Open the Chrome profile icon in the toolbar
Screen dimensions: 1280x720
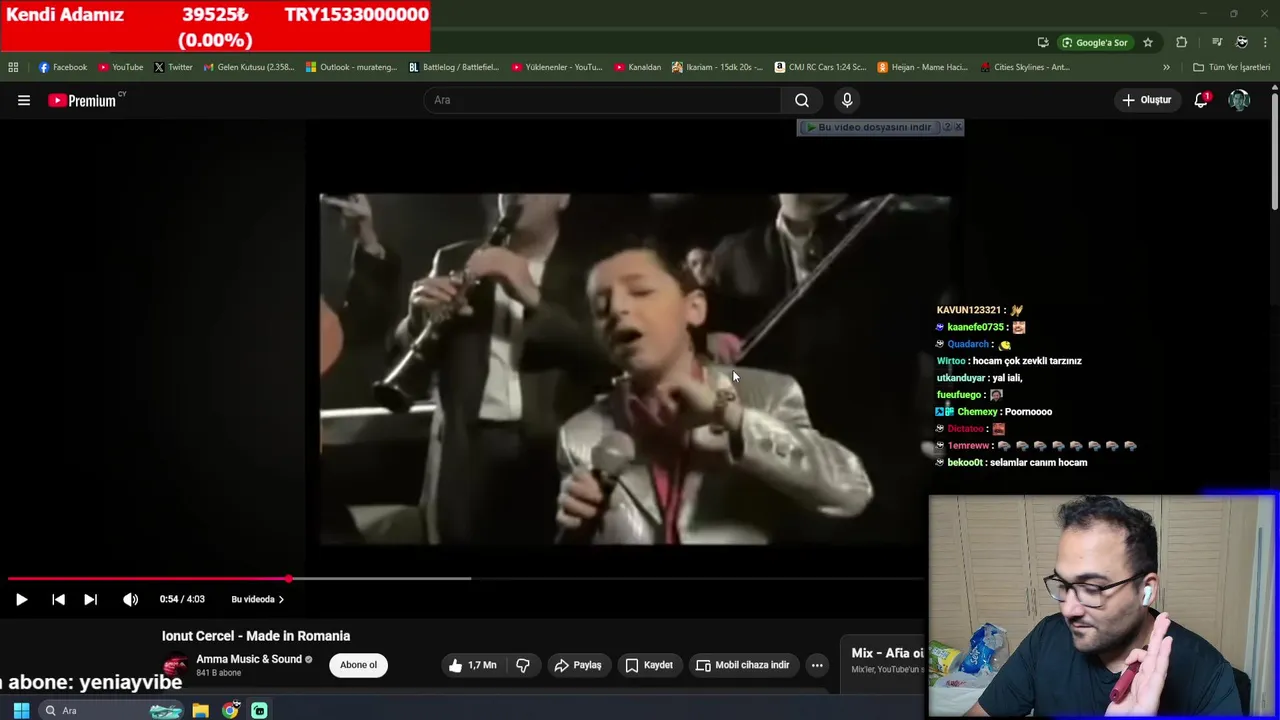click(1242, 42)
